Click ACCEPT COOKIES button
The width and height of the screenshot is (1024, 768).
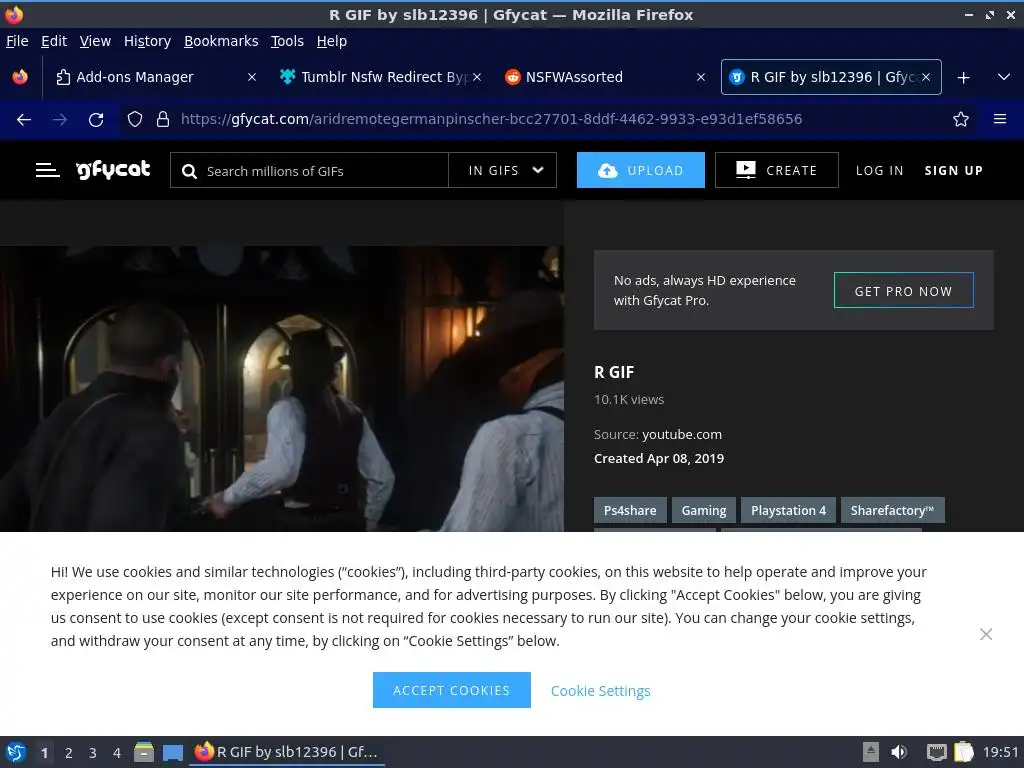point(451,690)
